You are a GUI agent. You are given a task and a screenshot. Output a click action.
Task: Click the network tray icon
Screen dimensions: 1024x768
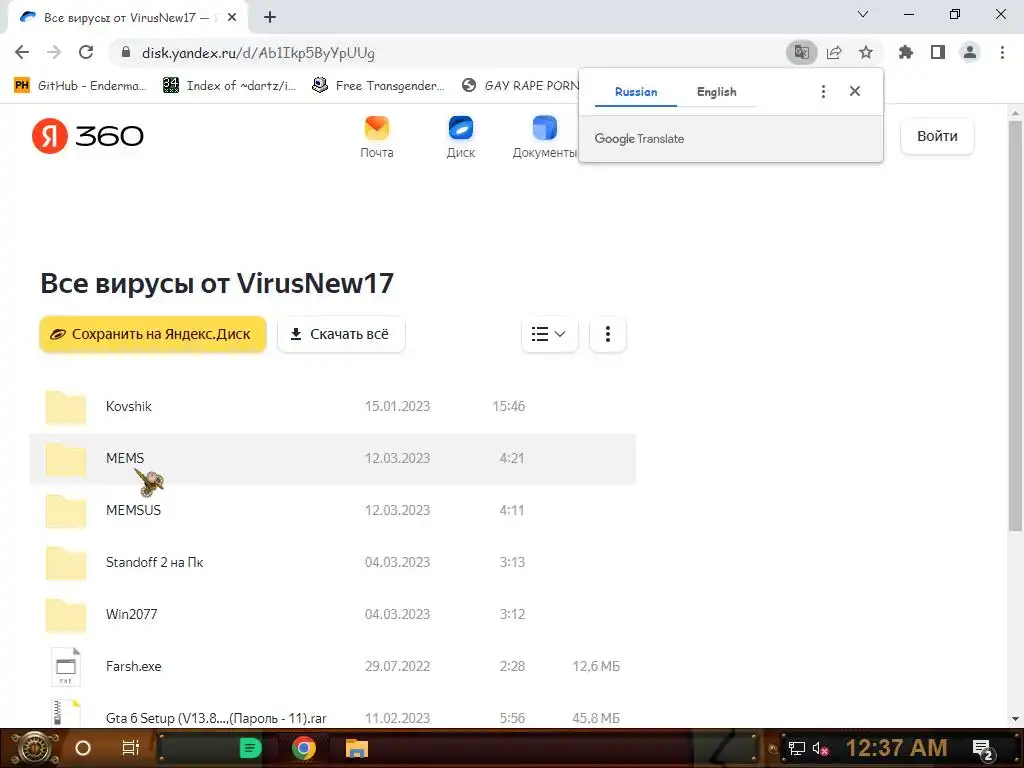tap(797, 748)
